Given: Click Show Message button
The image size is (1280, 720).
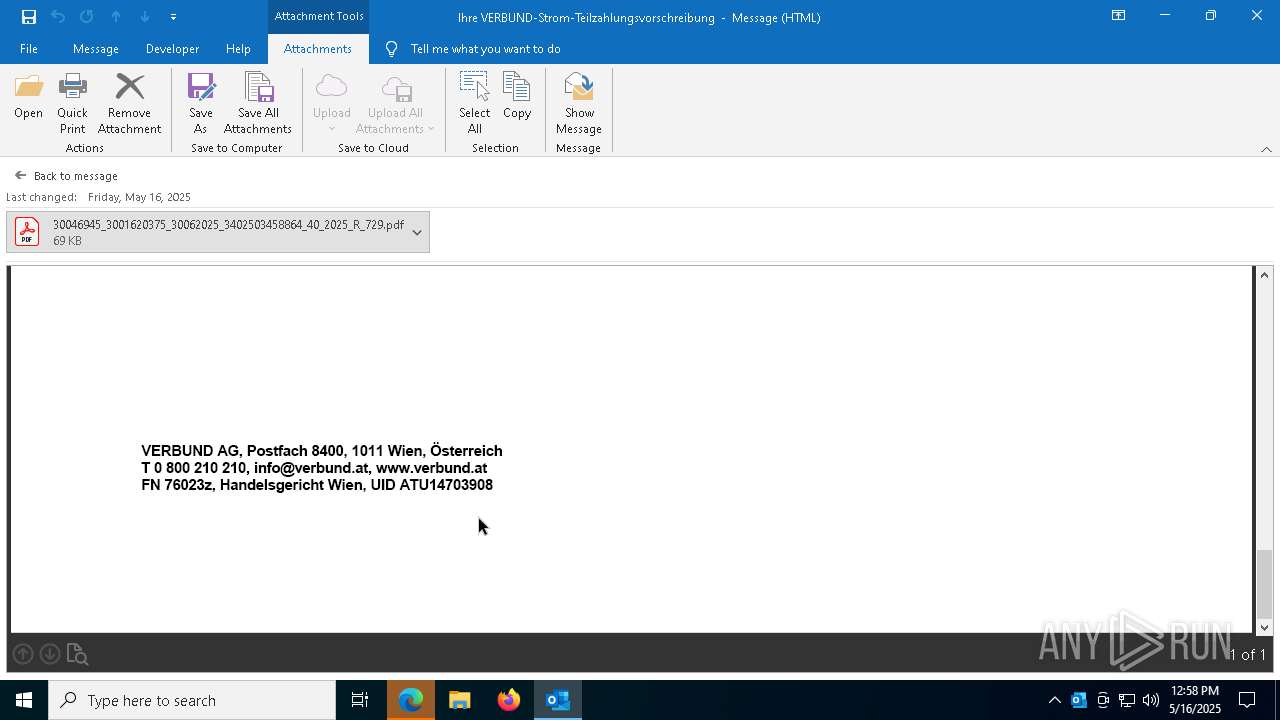Looking at the screenshot, I should [x=579, y=103].
